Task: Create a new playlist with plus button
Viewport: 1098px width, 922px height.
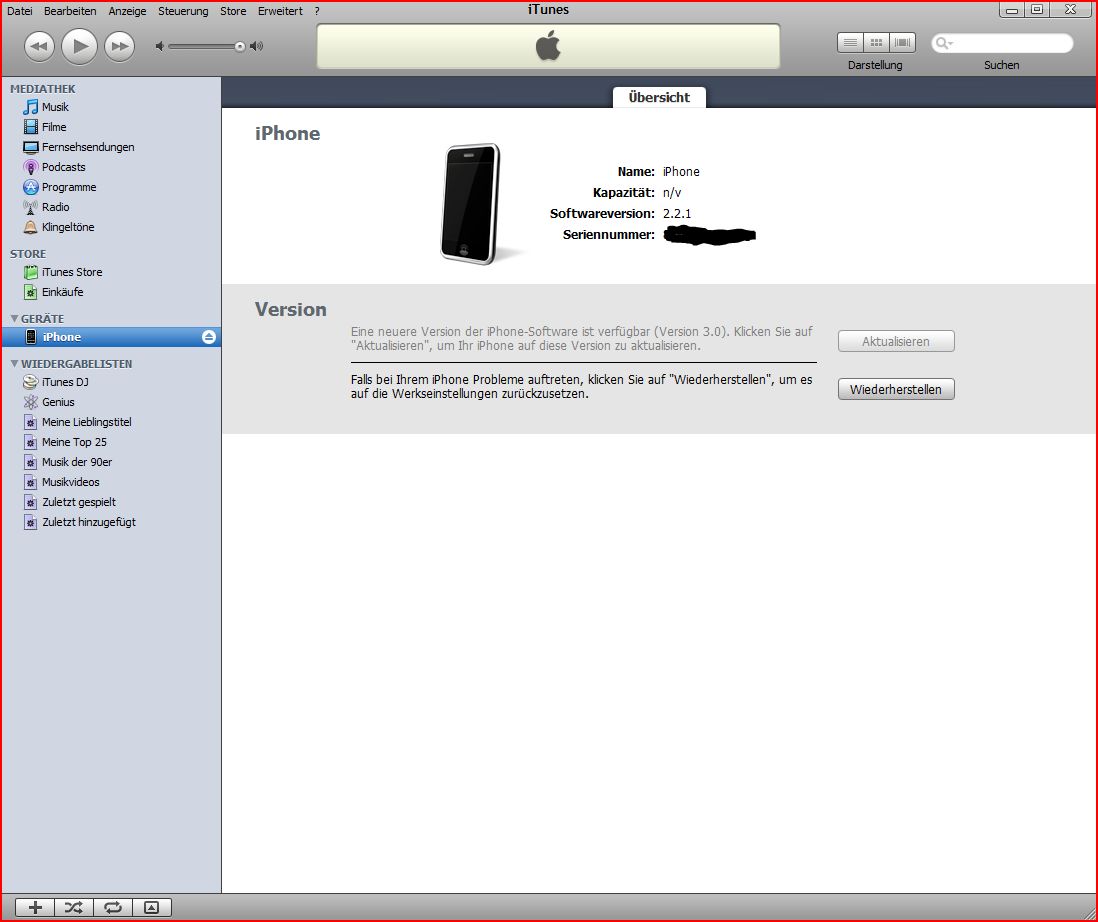Action: [35, 907]
